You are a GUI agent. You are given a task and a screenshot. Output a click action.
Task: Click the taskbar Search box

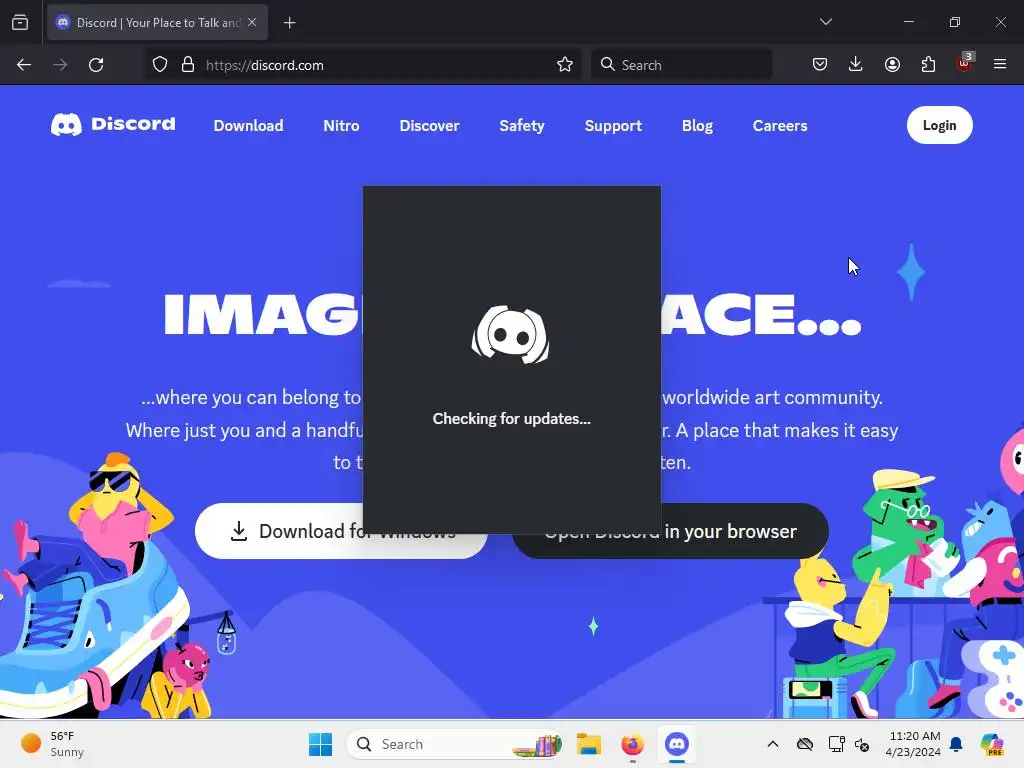(x=455, y=744)
